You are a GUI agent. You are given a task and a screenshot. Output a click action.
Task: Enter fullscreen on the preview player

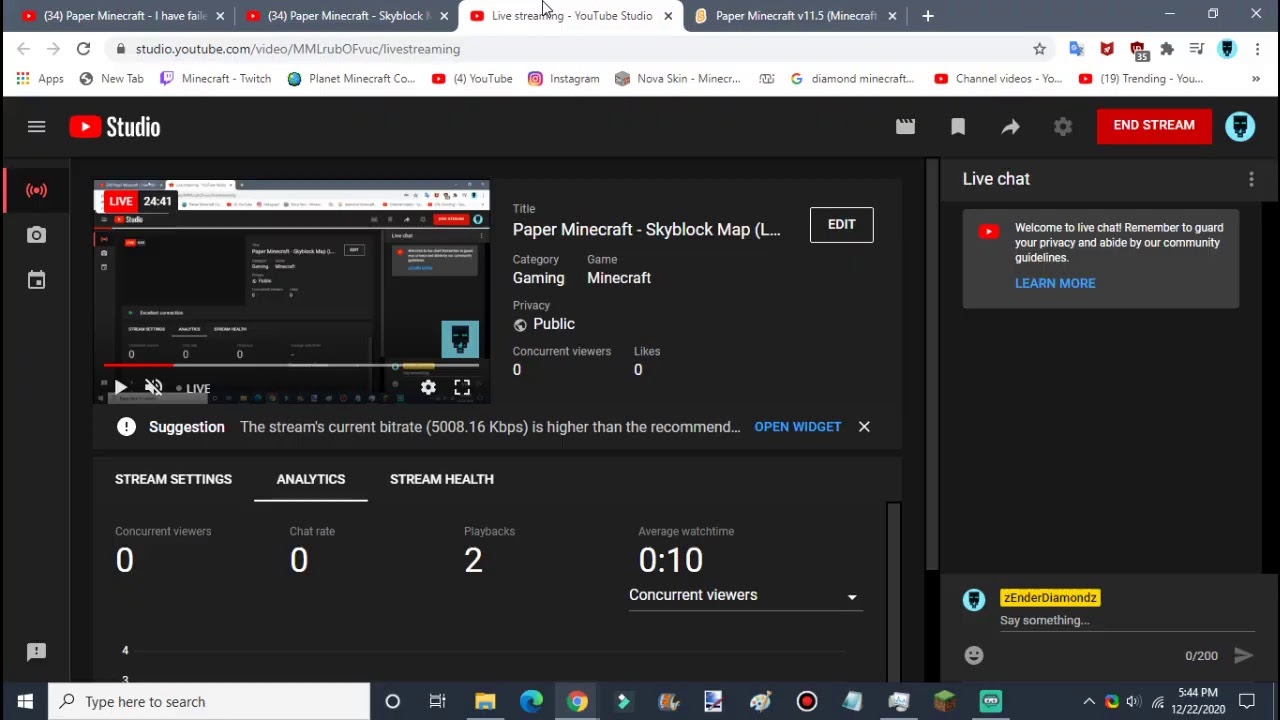coord(462,387)
